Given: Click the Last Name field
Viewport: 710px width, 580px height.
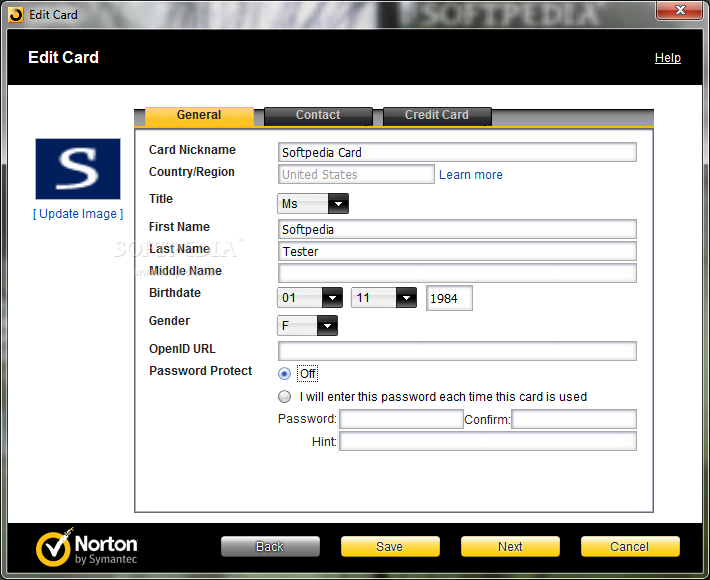Looking at the screenshot, I should [457, 251].
